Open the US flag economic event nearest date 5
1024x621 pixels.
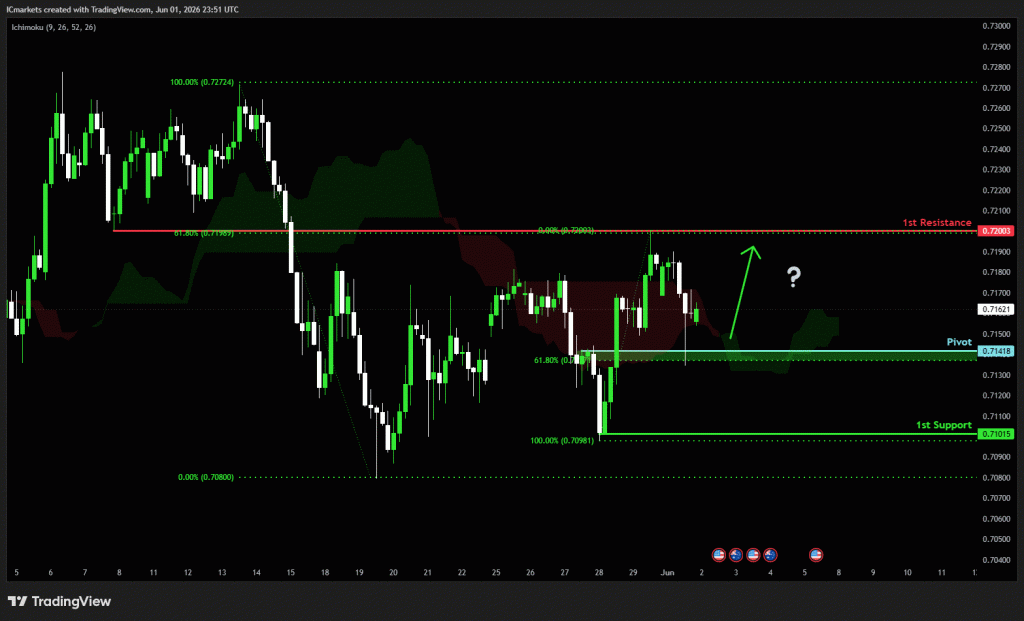(816, 555)
